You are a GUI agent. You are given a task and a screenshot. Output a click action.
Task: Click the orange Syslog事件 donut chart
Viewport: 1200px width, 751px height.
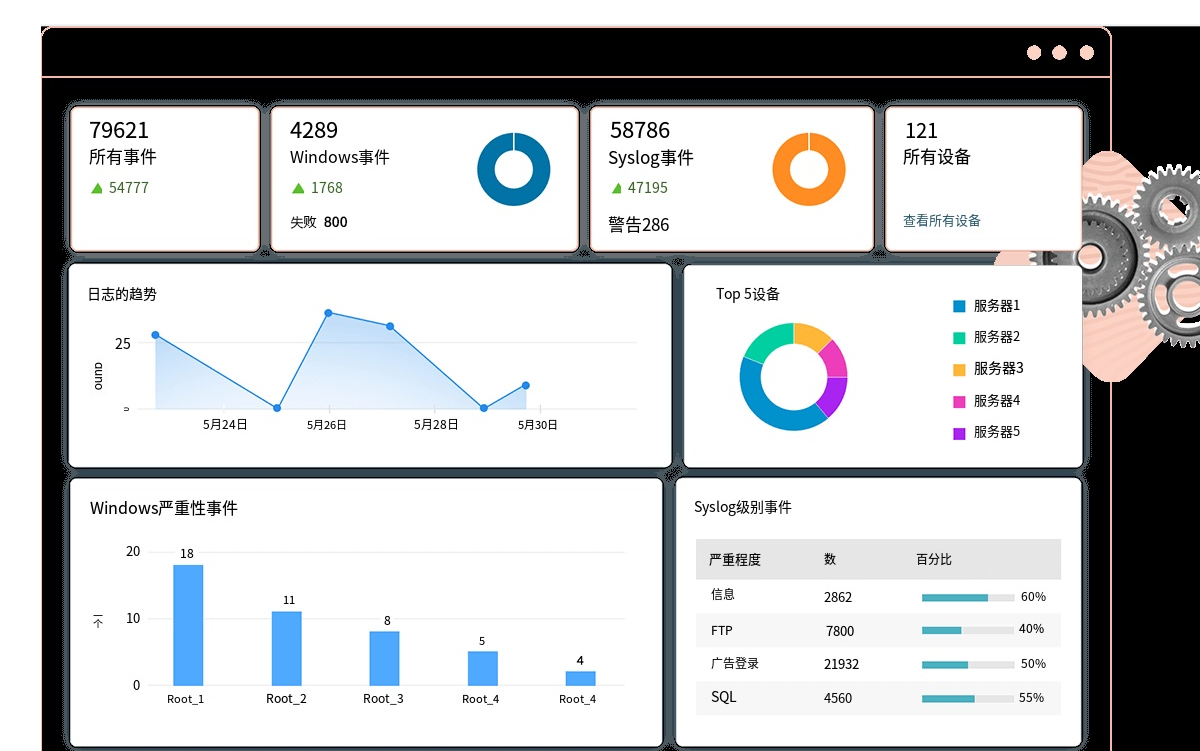click(809, 170)
